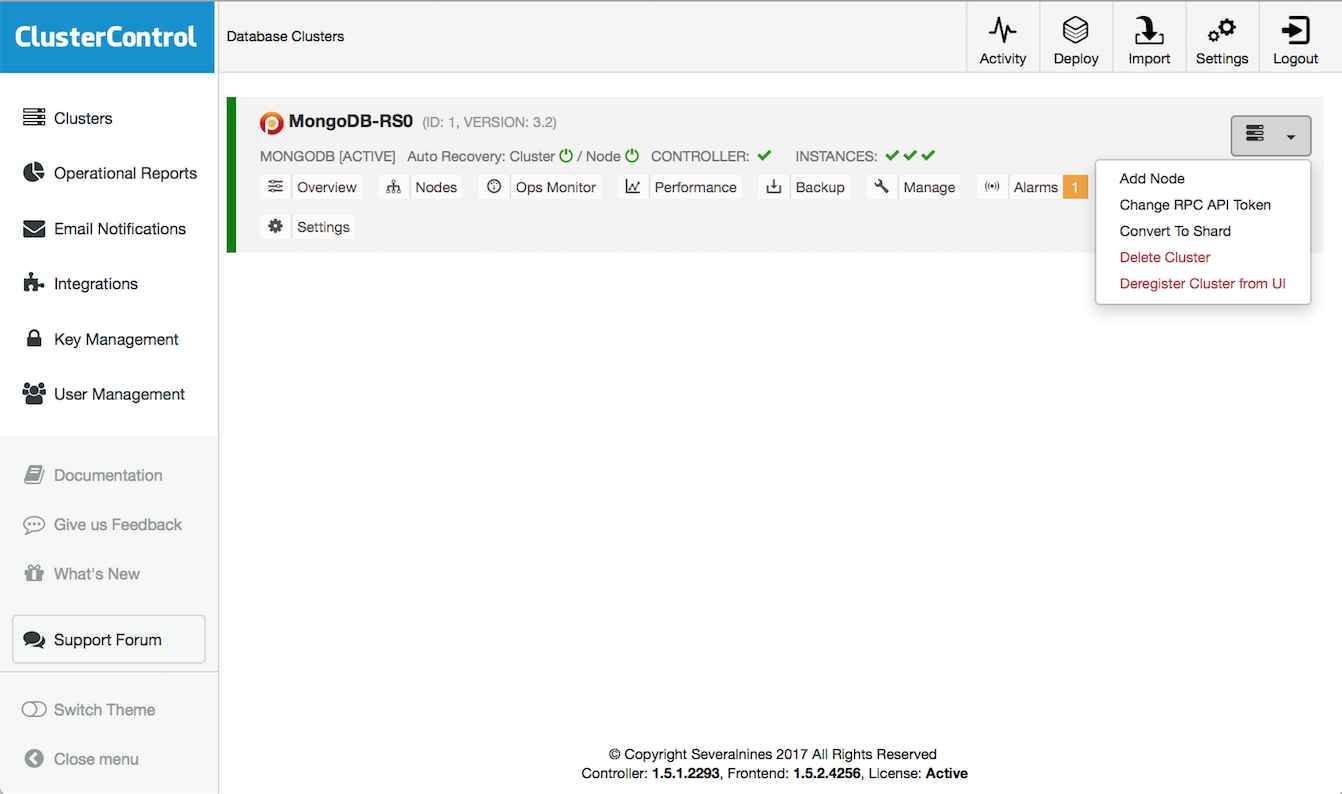The height and width of the screenshot is (794, 1342).
Task: Click the Close menu label
Action: tap(96, 759)
